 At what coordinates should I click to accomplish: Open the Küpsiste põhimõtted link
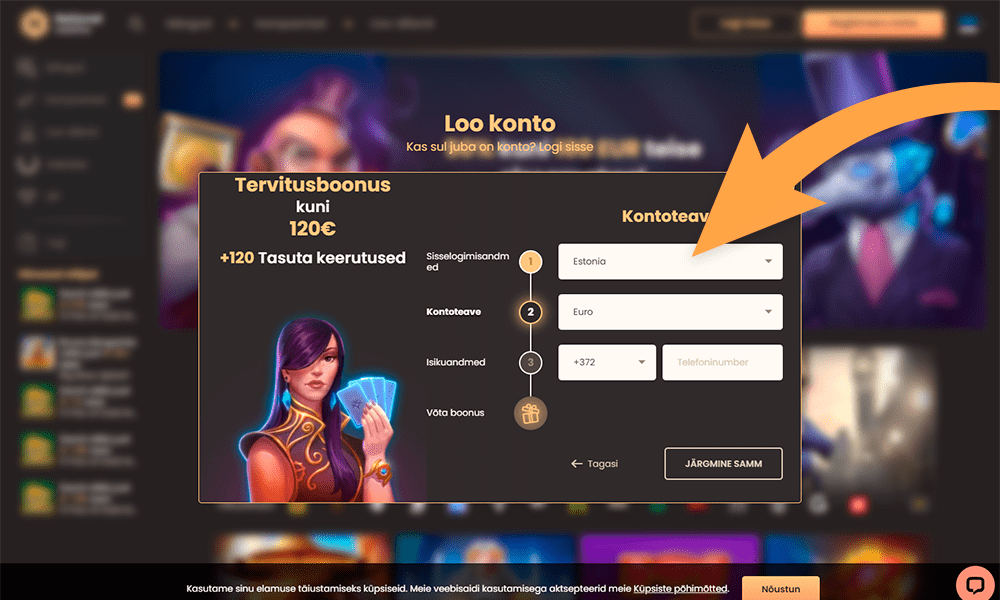point(680,589)
